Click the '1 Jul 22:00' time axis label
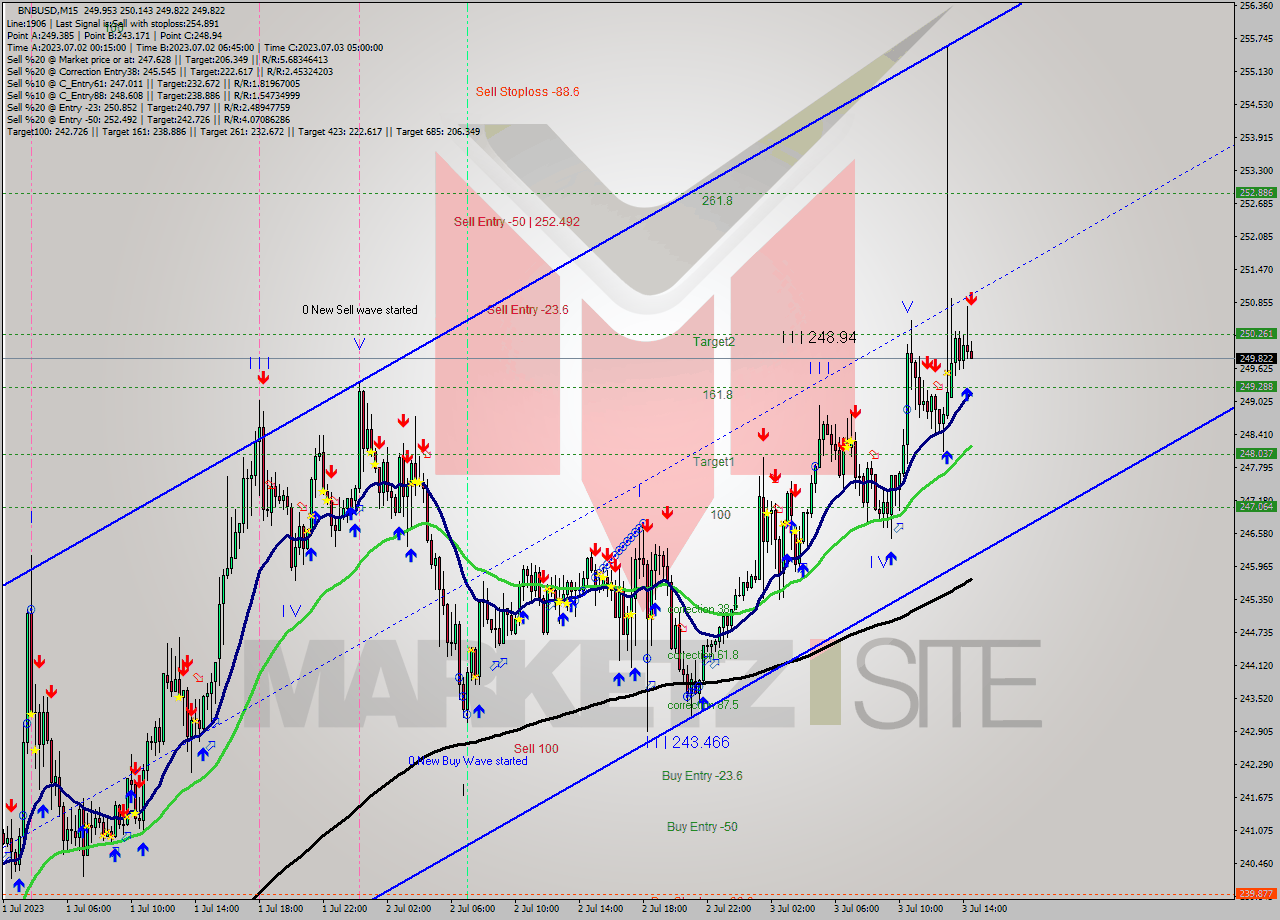1280x920 pixels. pos(344,909)
